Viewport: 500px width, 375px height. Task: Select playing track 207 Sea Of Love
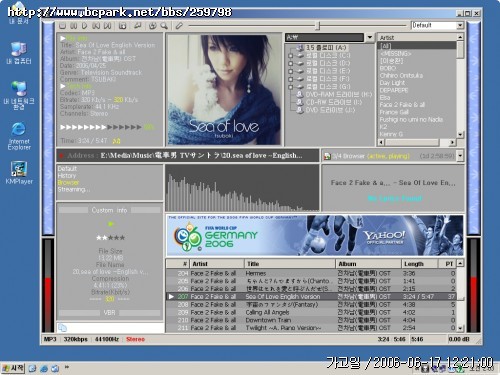pyautogui.click(x=311, y=297)
